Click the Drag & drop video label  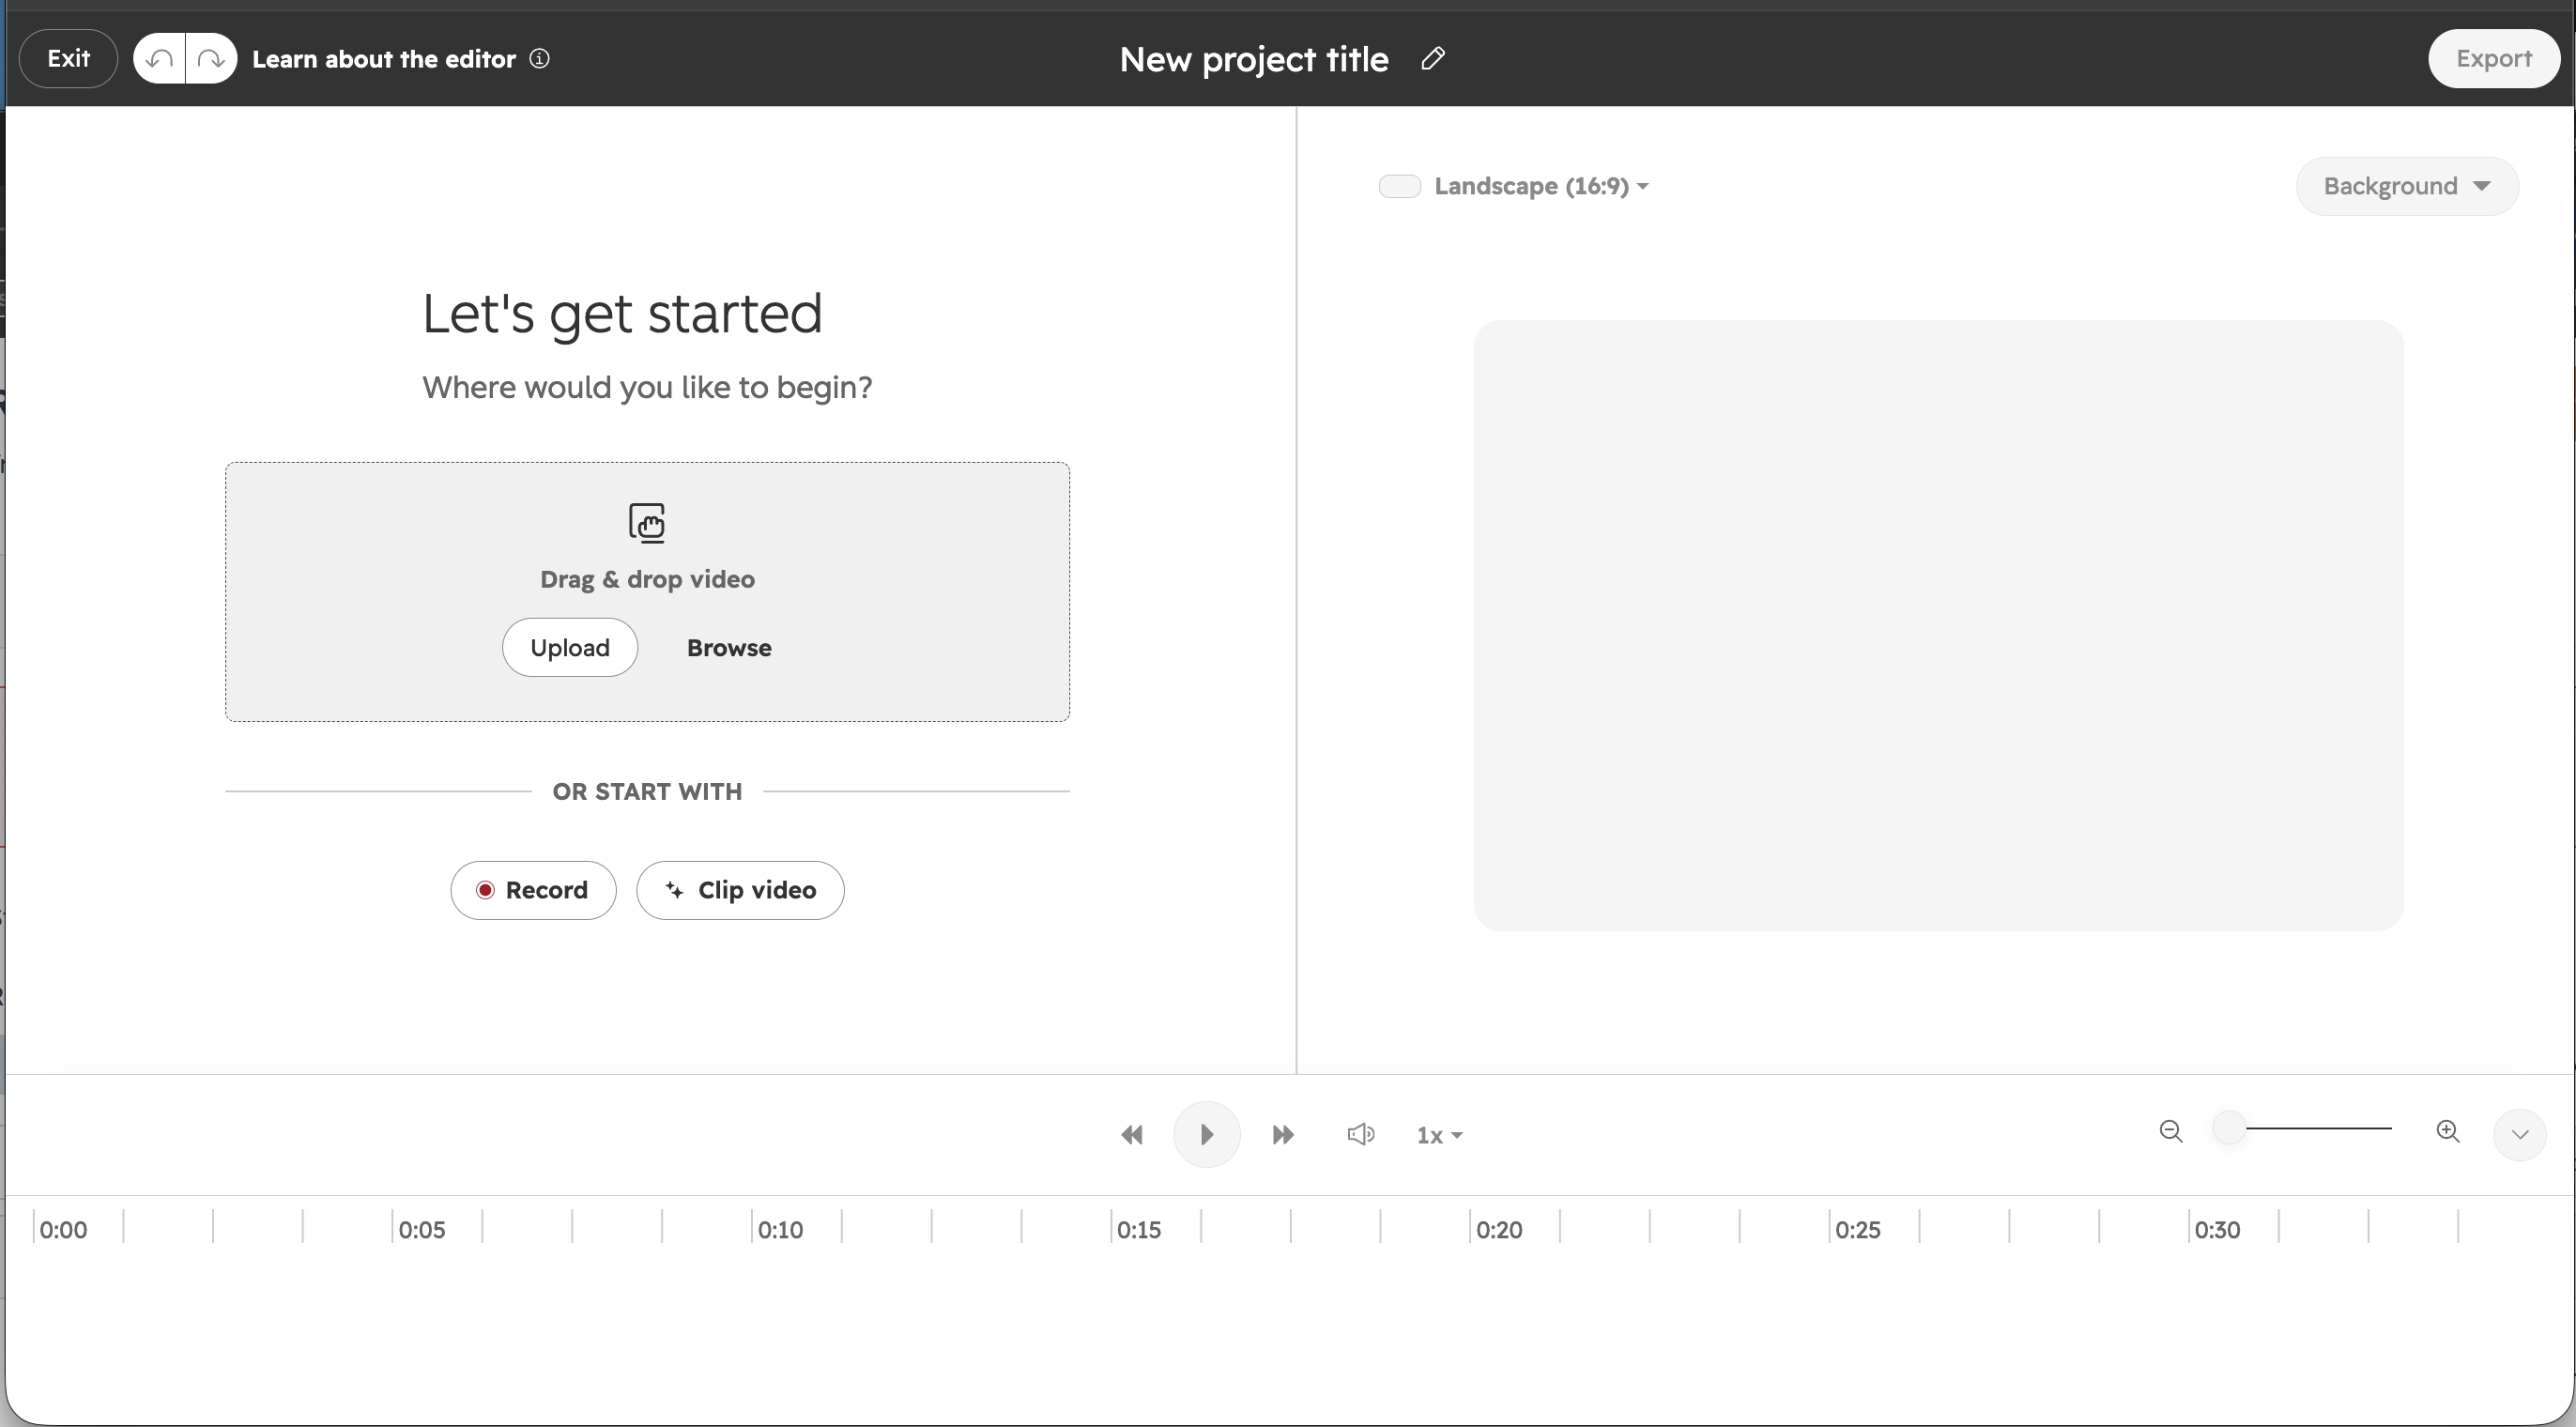tap(647, 580)
